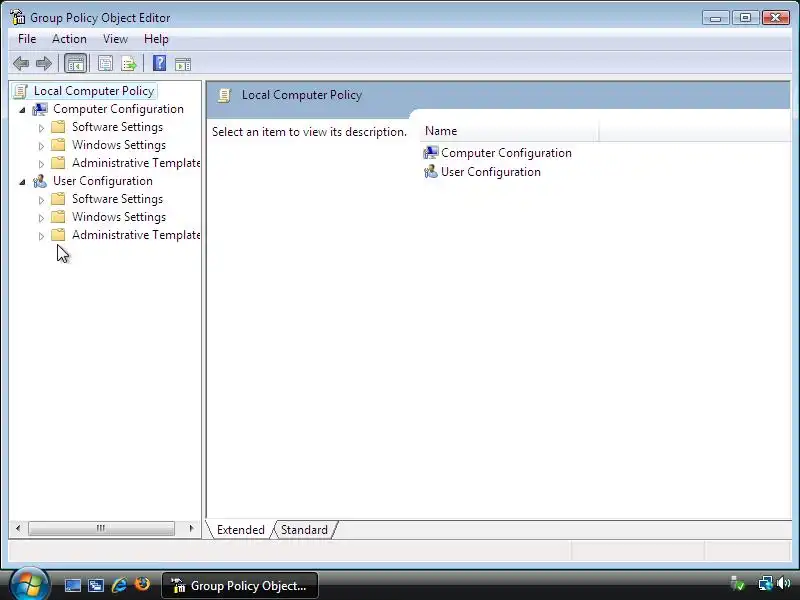Click the Name column header
The height and width of the screenshot is (600, 800).
click(x=509, y=131)
